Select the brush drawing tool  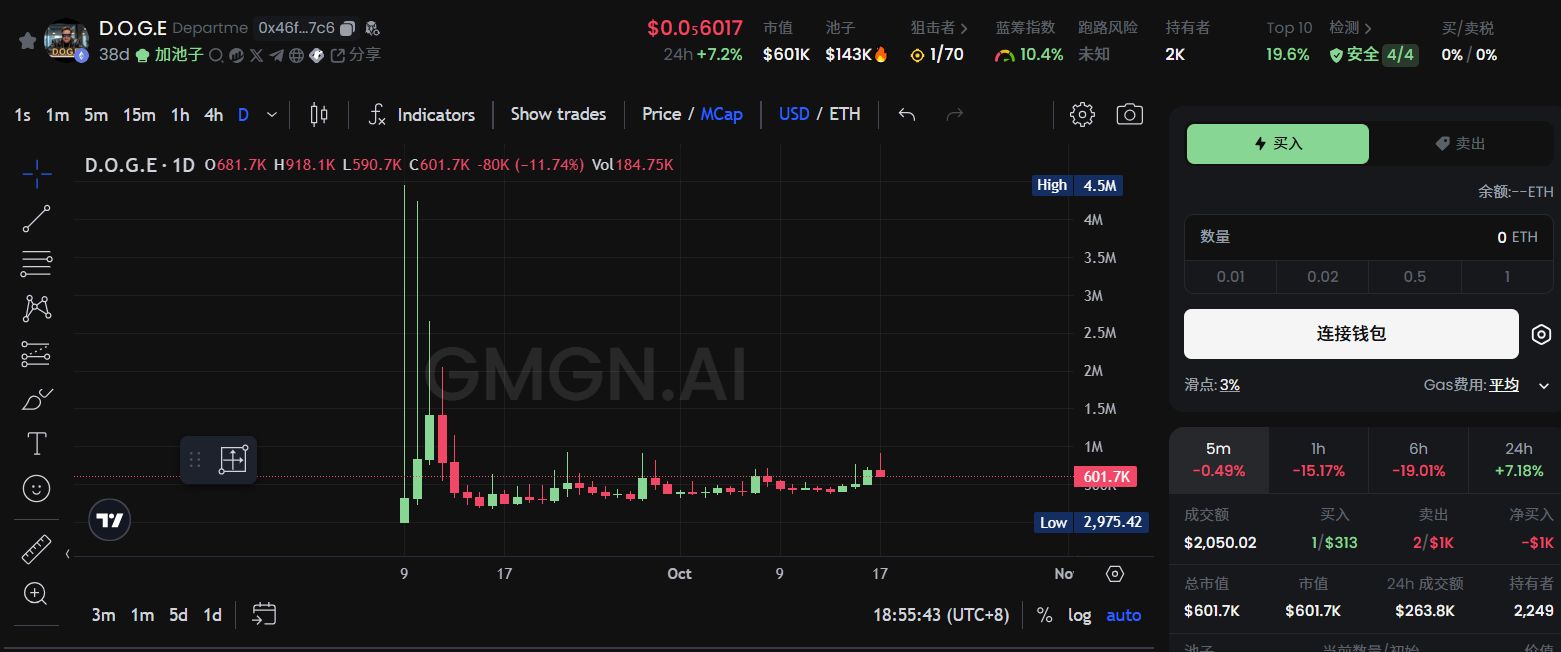[x=36, y=398]
